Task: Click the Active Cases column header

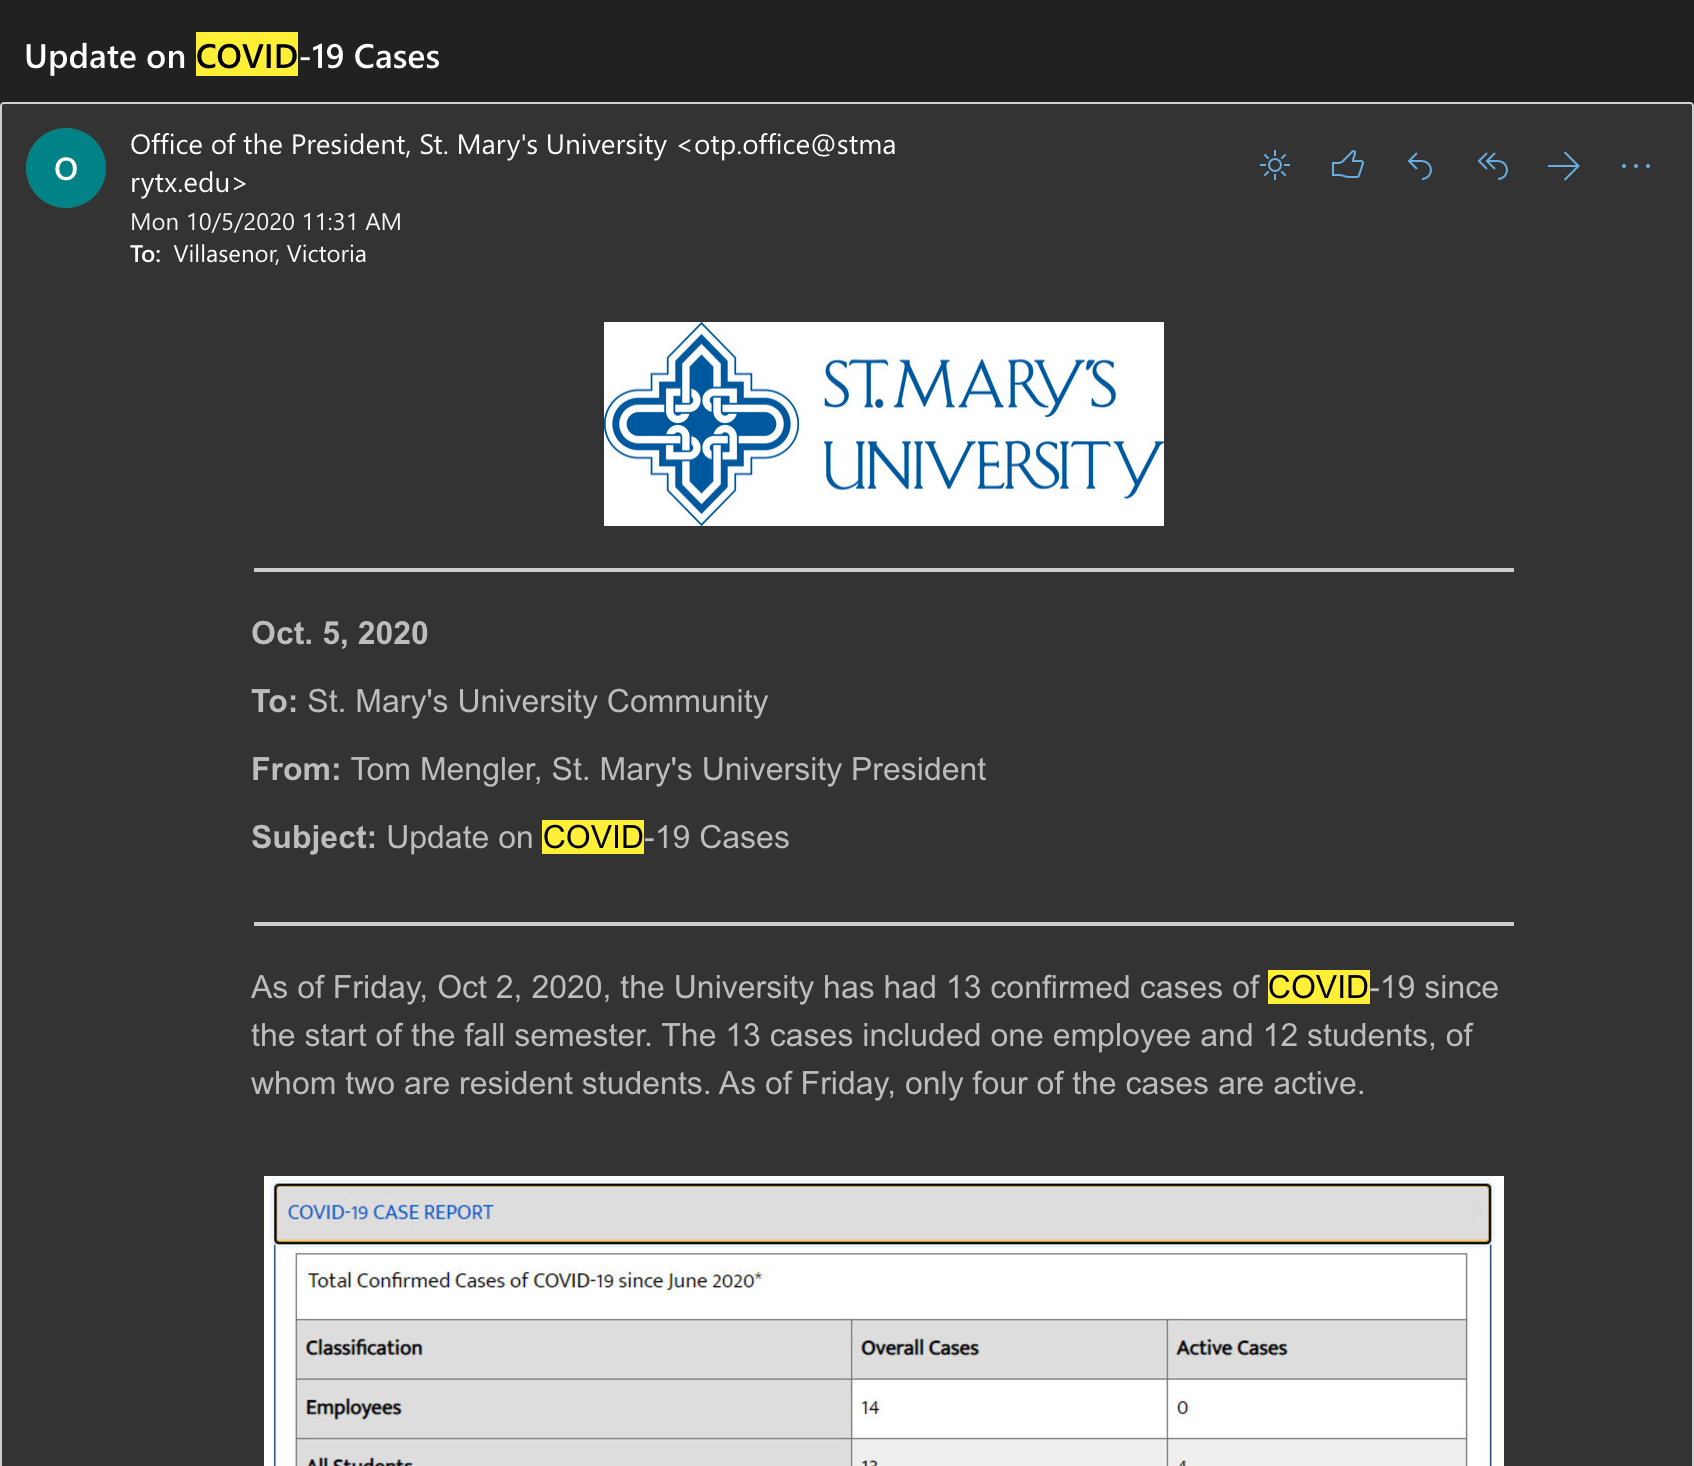Action: 1231,1348
